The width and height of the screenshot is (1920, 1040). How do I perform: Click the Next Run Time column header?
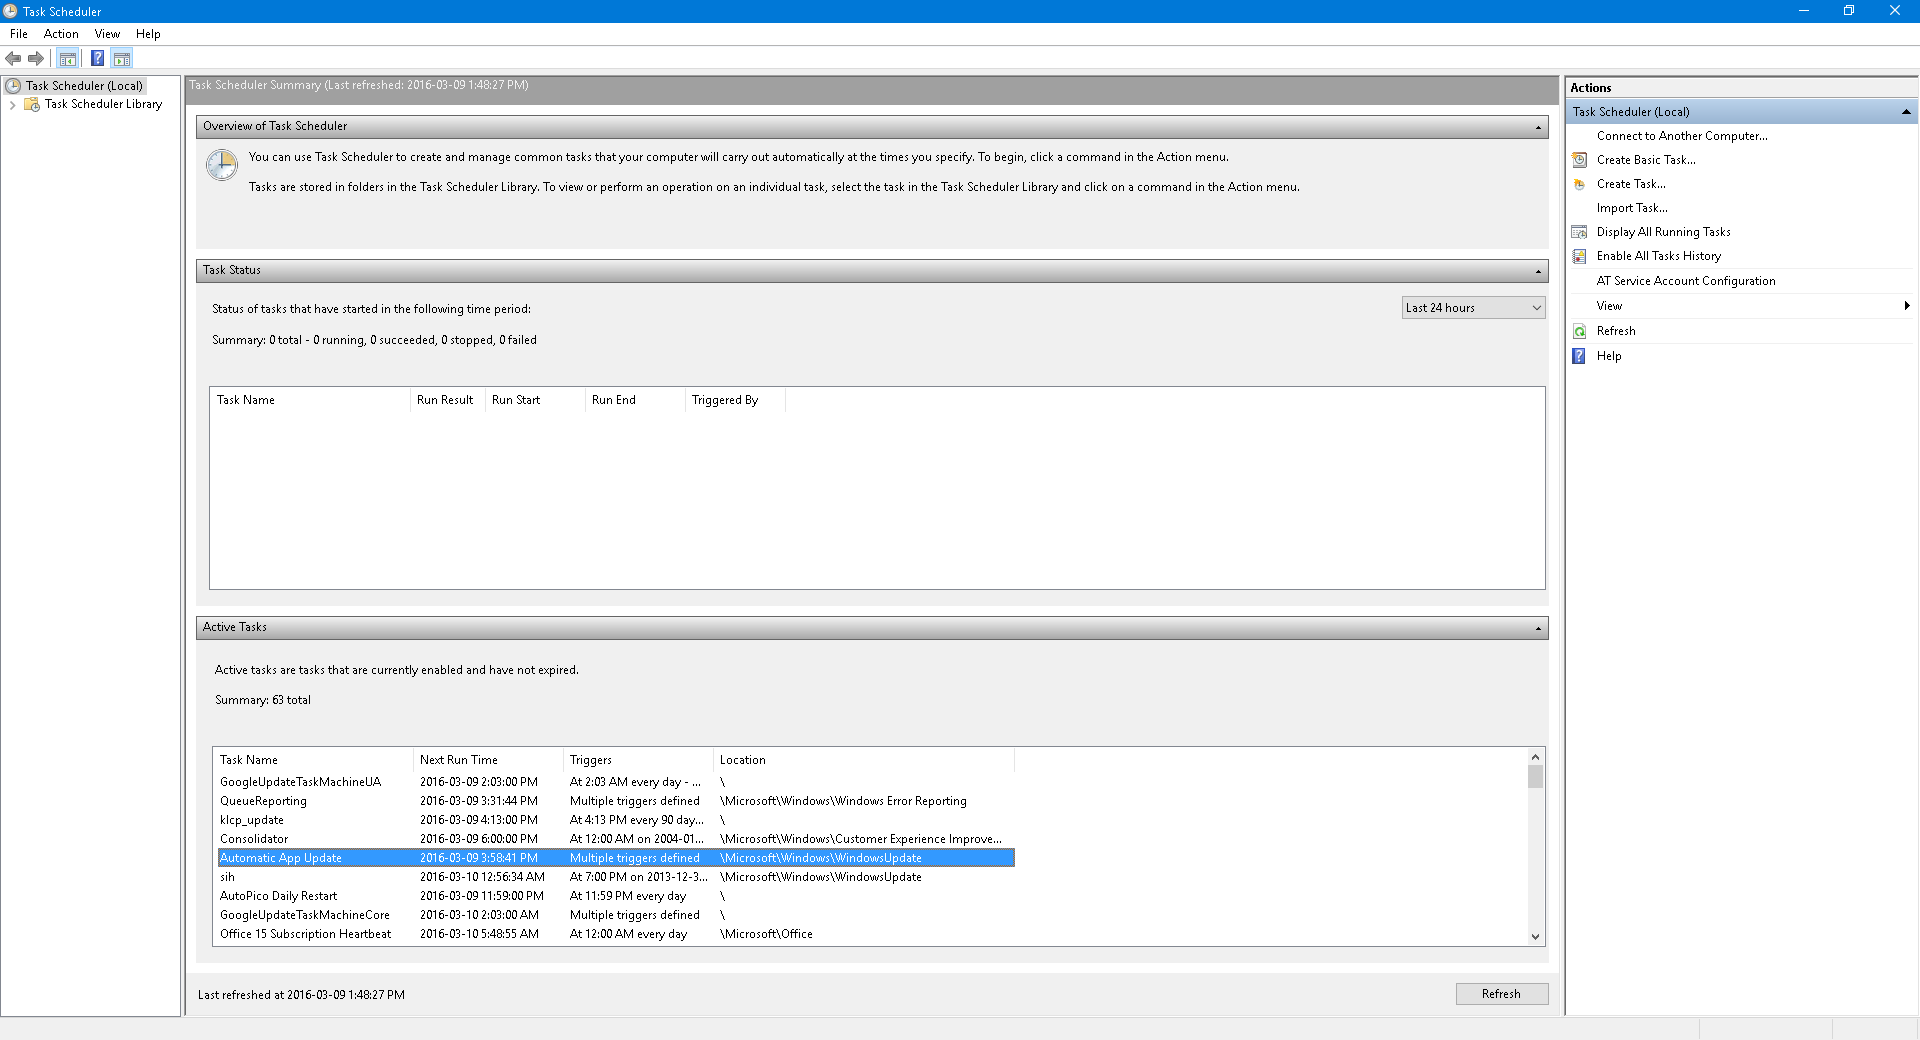(x=488, y=760)
